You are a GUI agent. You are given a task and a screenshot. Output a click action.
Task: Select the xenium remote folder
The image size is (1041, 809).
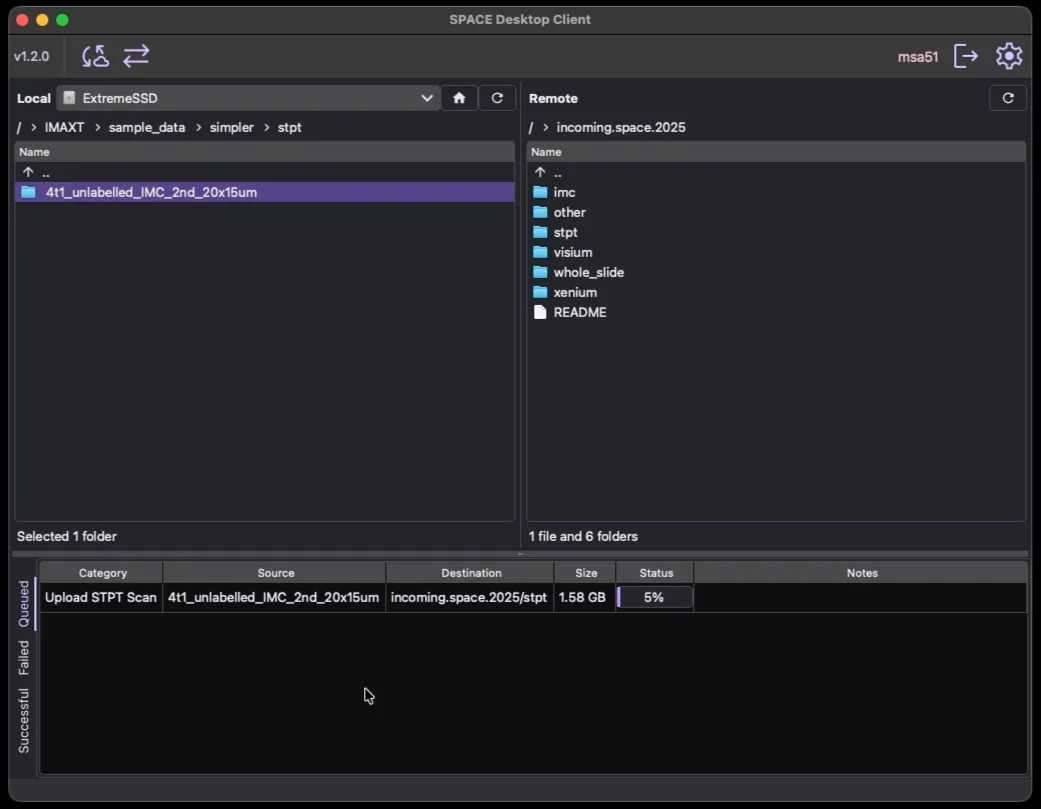[776, 292]
